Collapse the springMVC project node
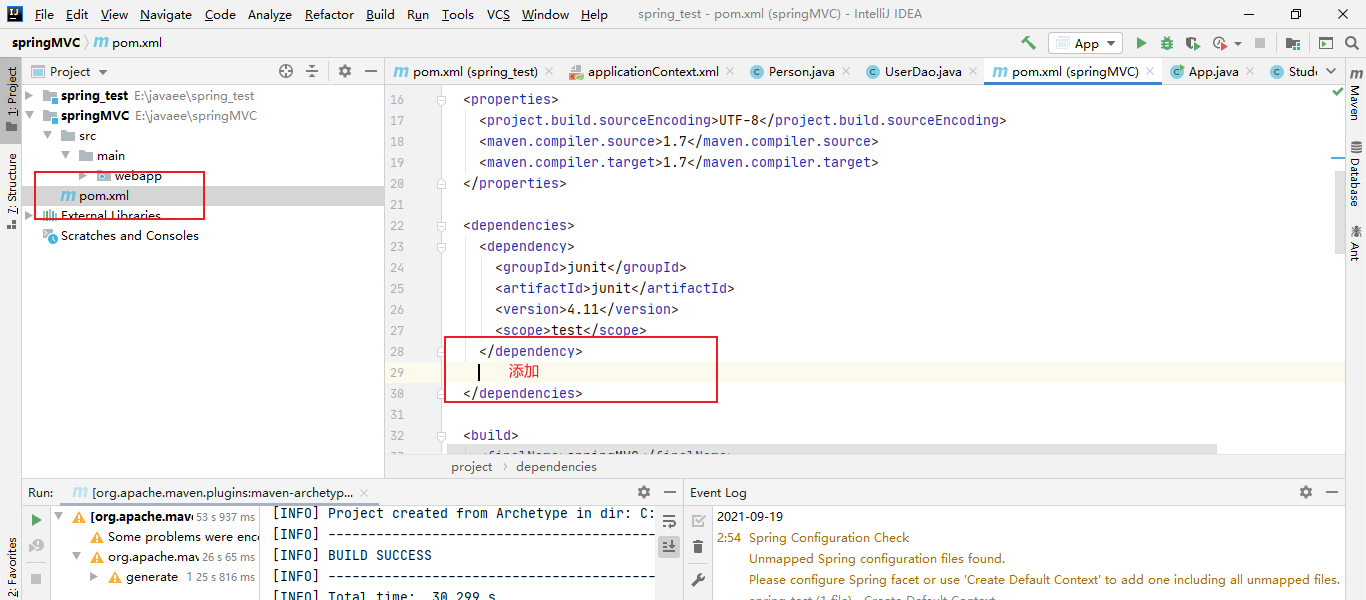 click(29, 116)
